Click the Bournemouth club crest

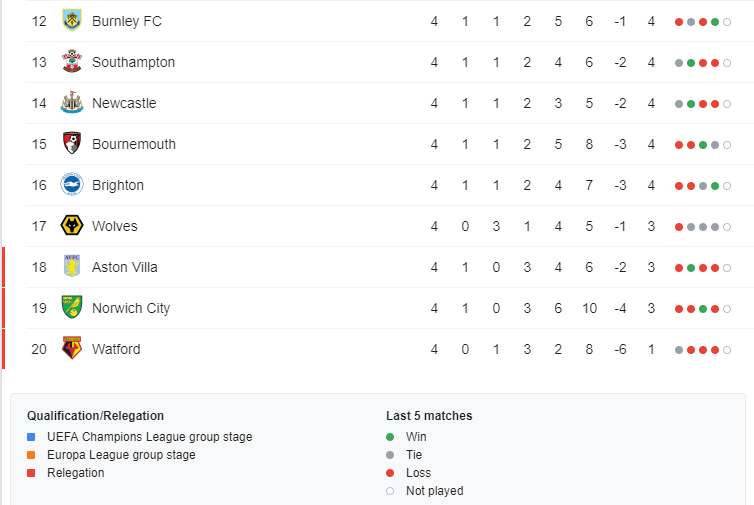[x=72, y=143]
